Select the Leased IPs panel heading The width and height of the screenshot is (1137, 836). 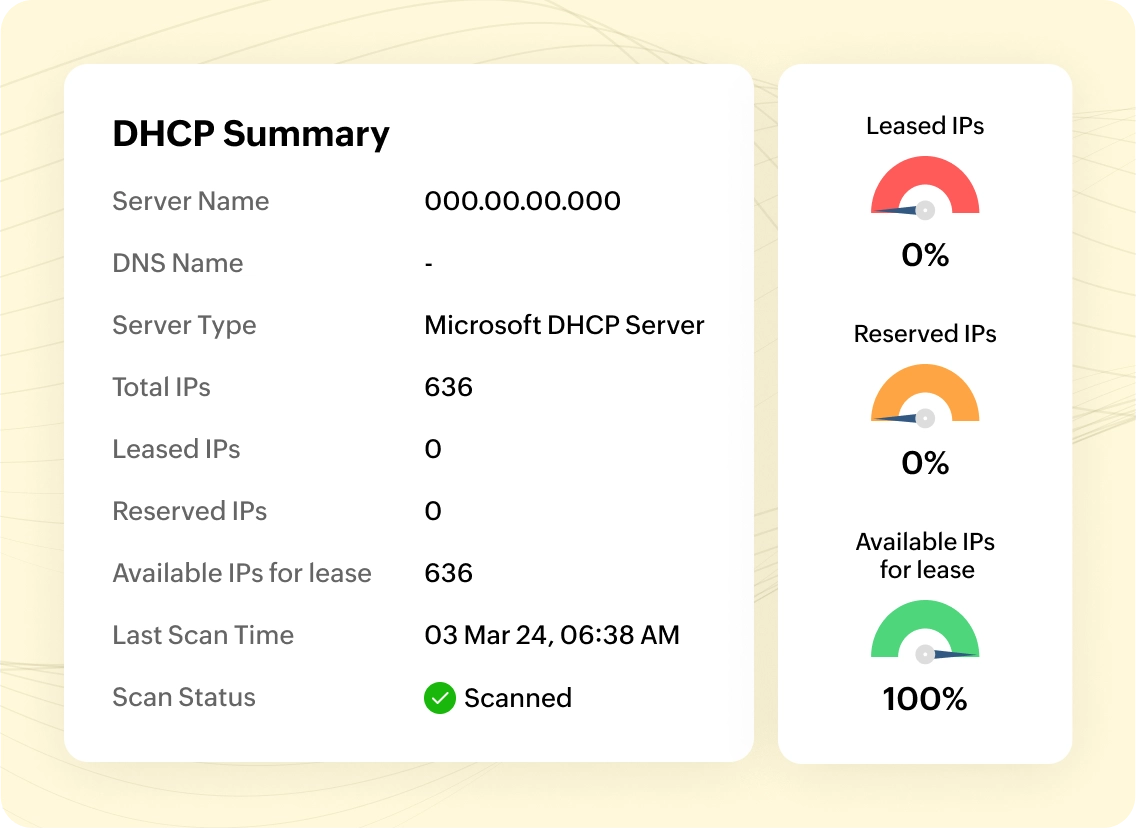click(x=924, y=126)
